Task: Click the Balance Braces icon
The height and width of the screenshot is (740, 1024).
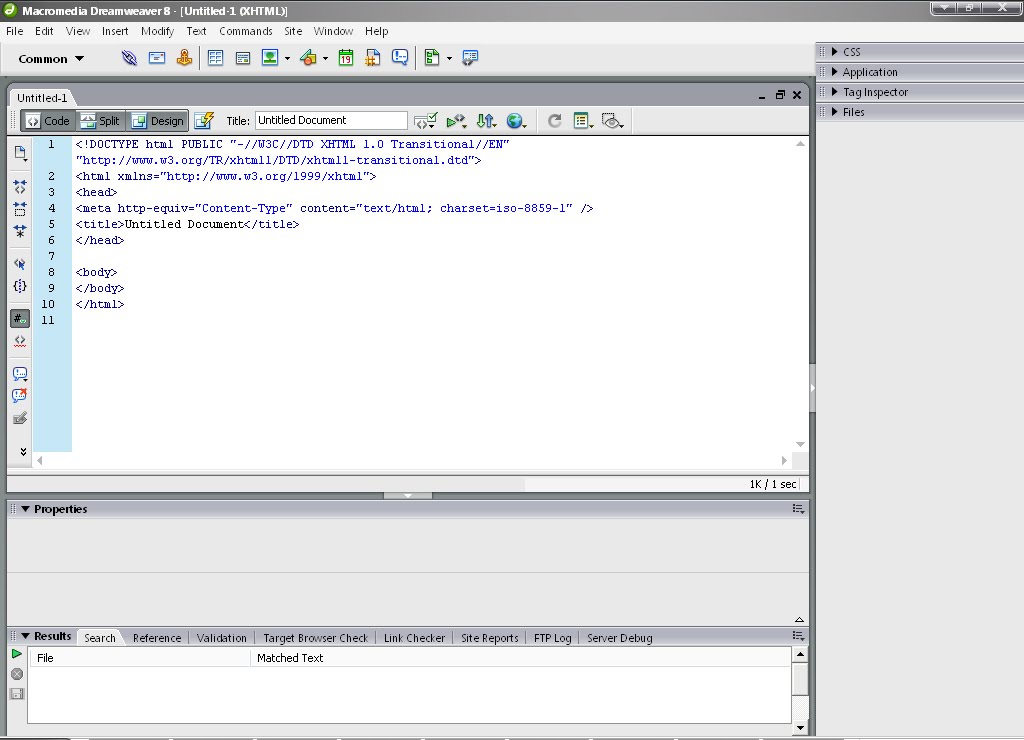Action: [20, 286]
